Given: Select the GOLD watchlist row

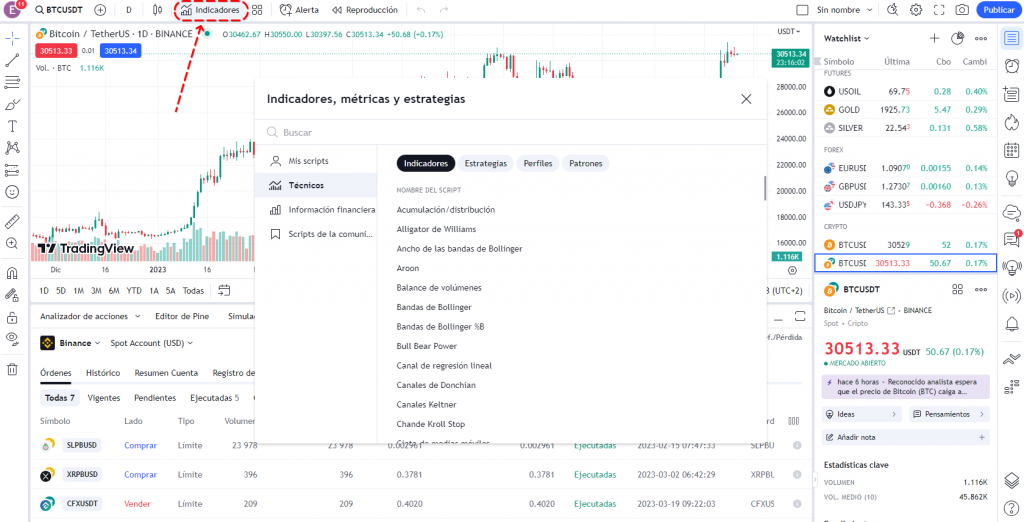Looking at the screenshot, I should coord(905,110).
